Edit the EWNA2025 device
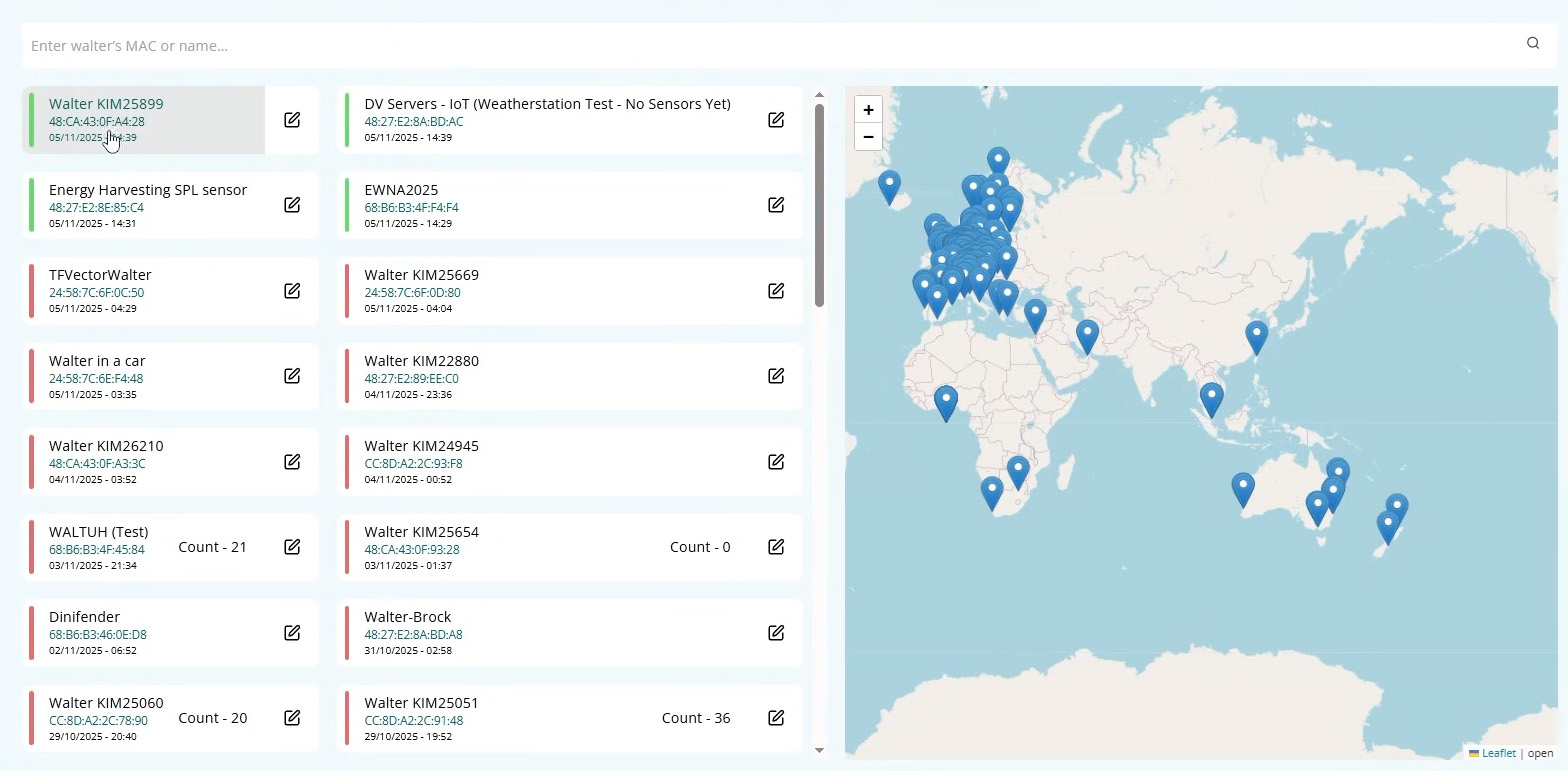The height and width of the screenshot is (771, 1568). 776,205
